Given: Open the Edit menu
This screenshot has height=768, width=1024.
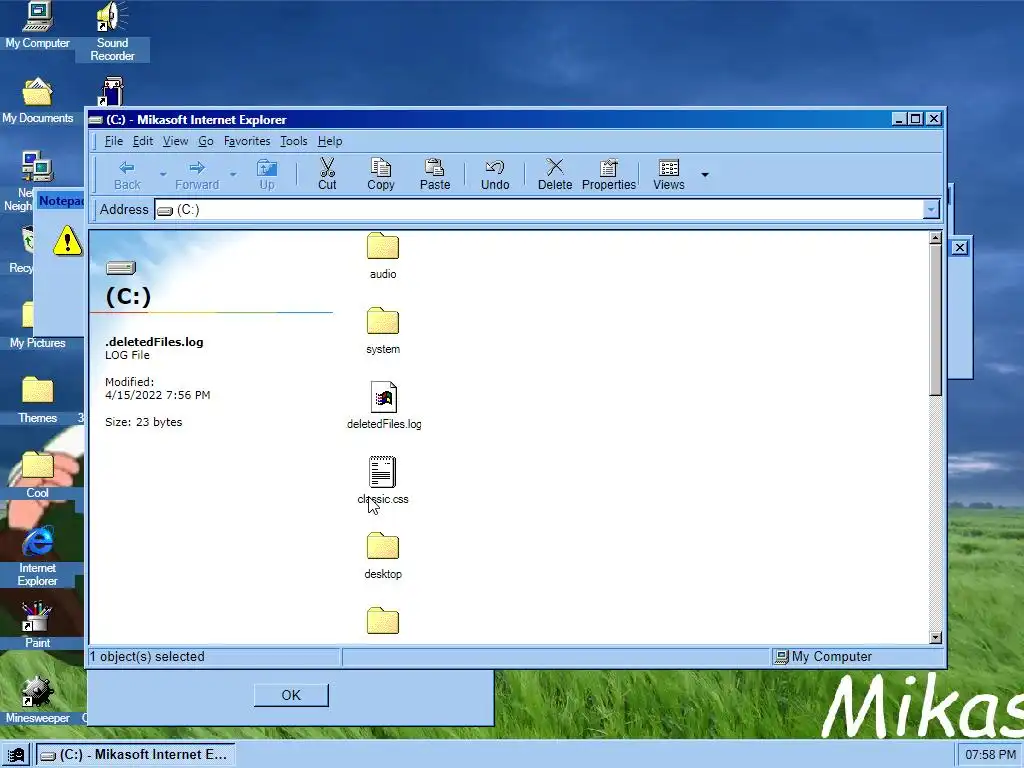Looking at the screenshot, I should (x=143, y=141).
